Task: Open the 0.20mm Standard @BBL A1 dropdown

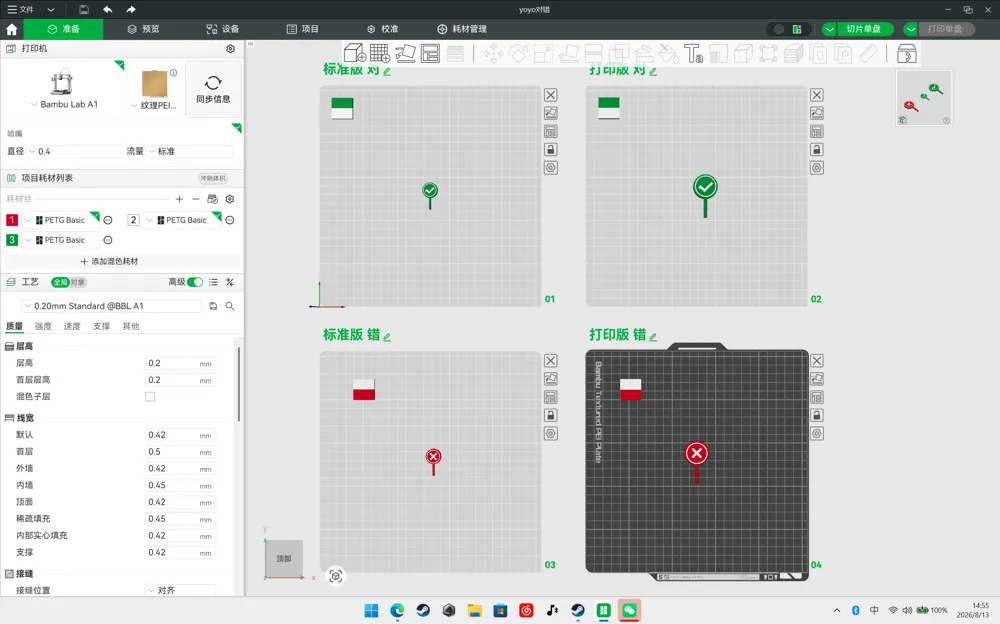Action: coord(112,306)
